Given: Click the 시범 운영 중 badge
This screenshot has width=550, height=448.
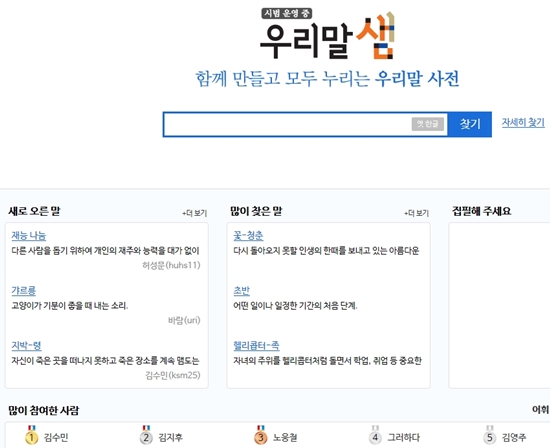Looking at the screenshot, I should tap(287, 13).
